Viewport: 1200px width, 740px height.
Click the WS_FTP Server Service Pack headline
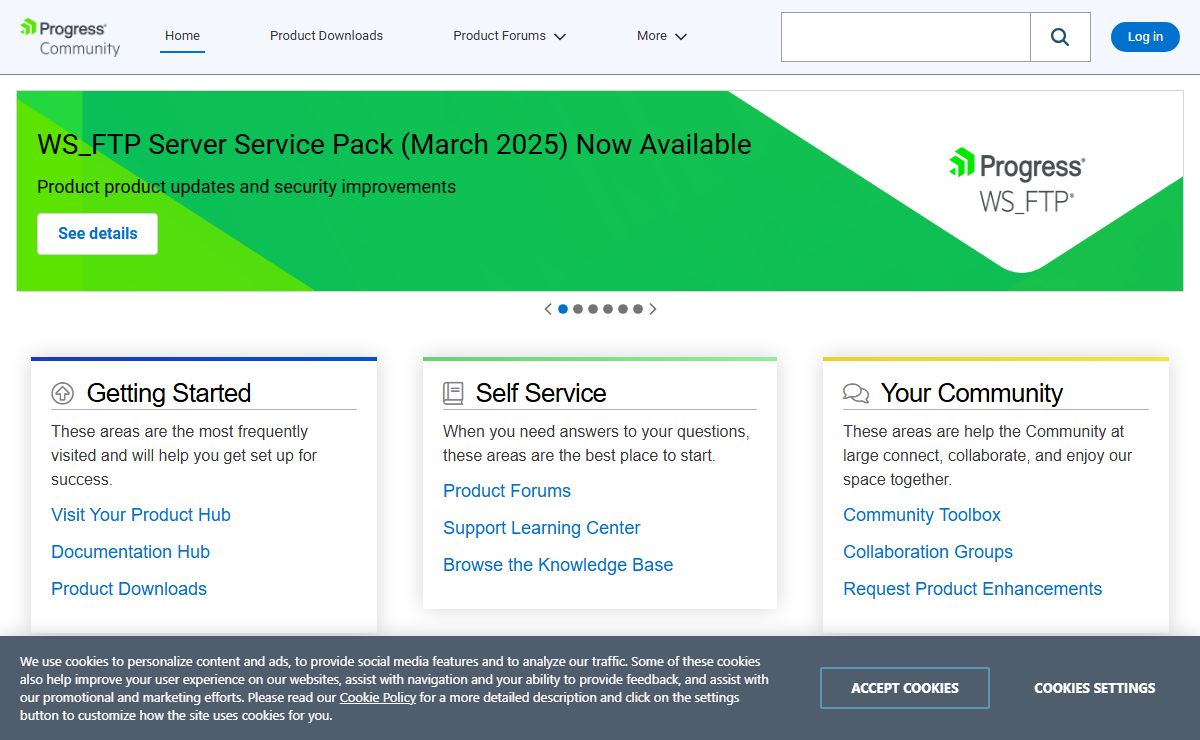pyautogui.click(x=394, y=145)
